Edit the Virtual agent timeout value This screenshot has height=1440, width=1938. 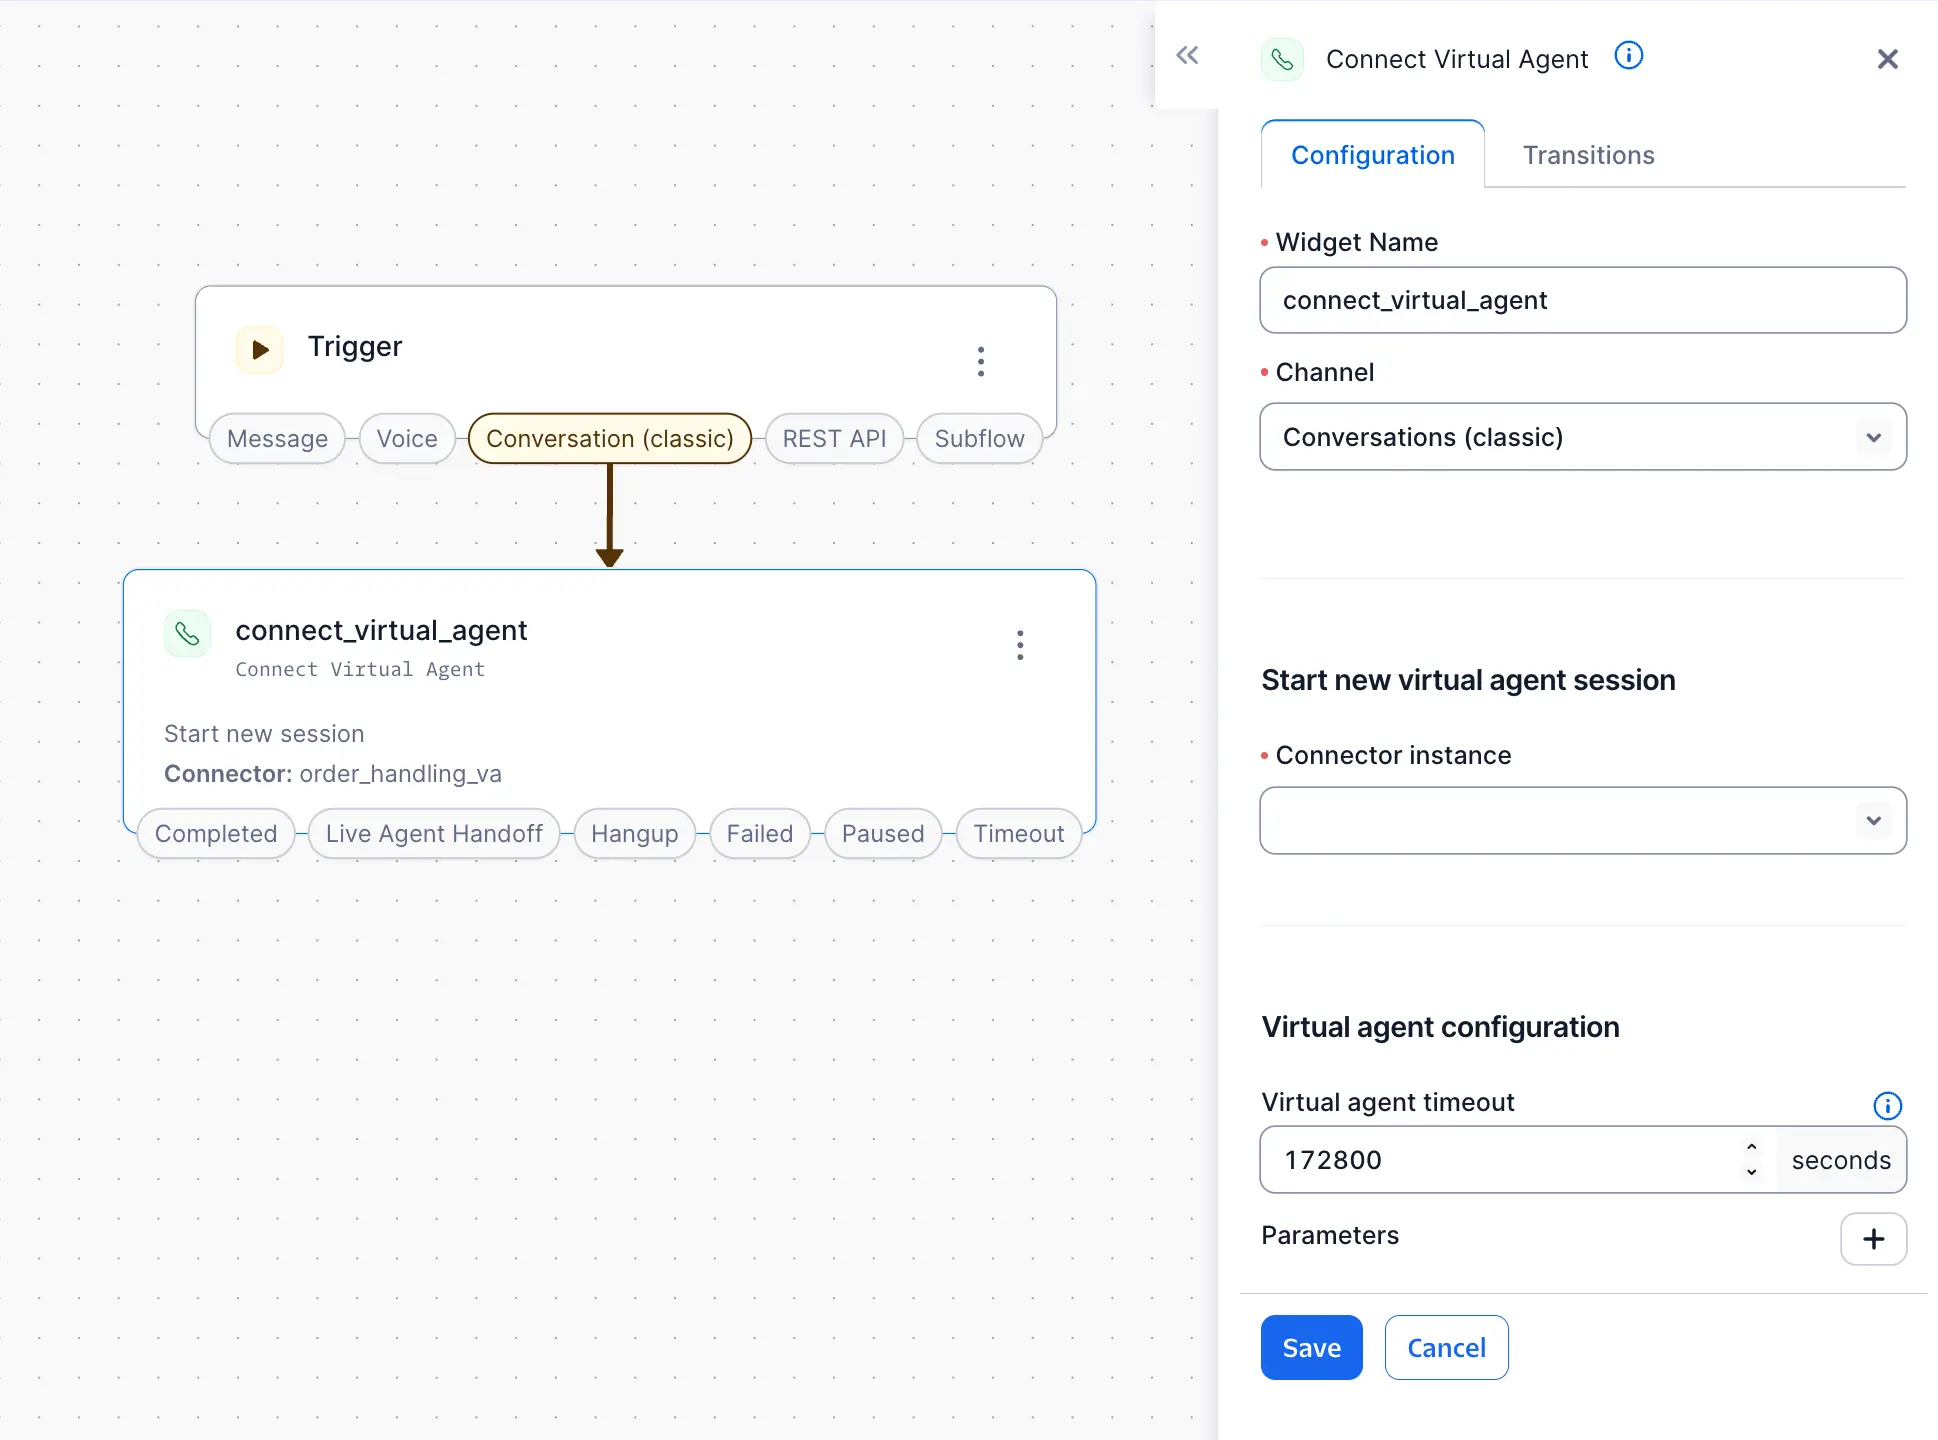click(x=1500, y=1160)
